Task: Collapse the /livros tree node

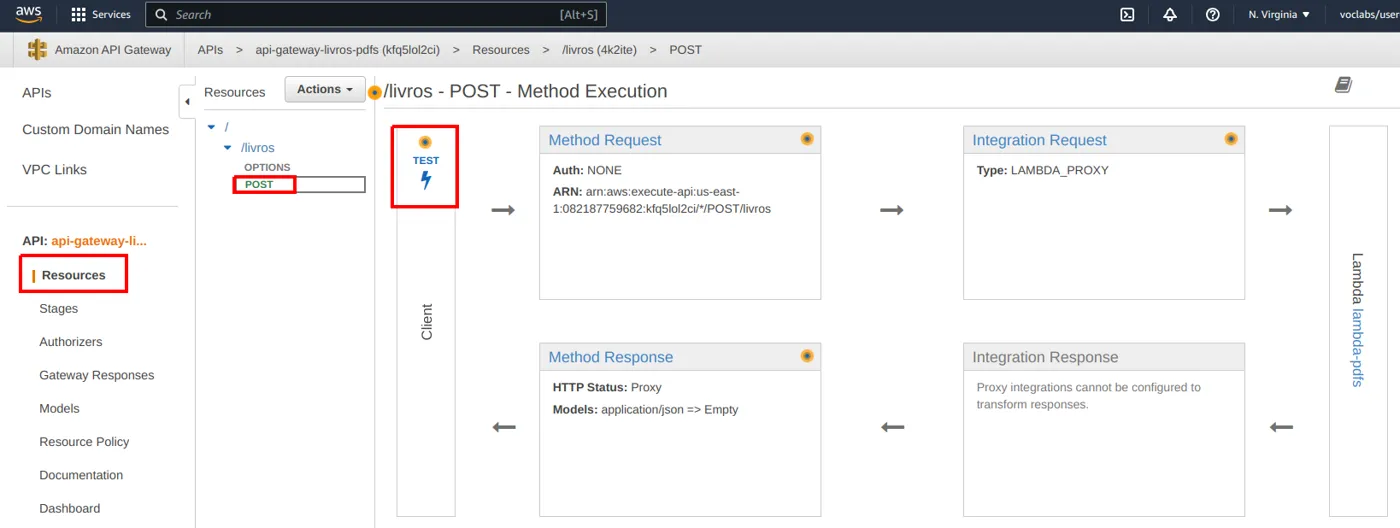Action: (228, 148)
